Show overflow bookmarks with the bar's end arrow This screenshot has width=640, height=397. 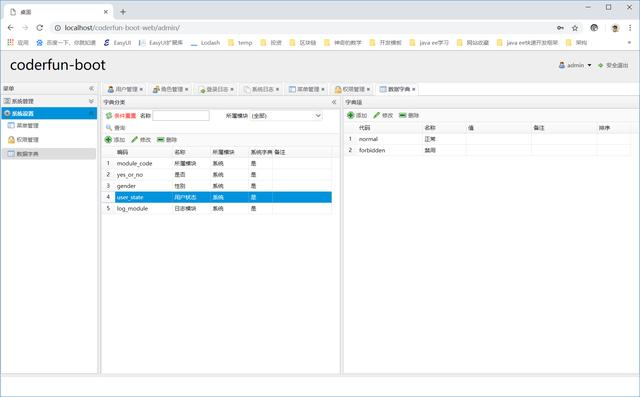click(629, 42)
